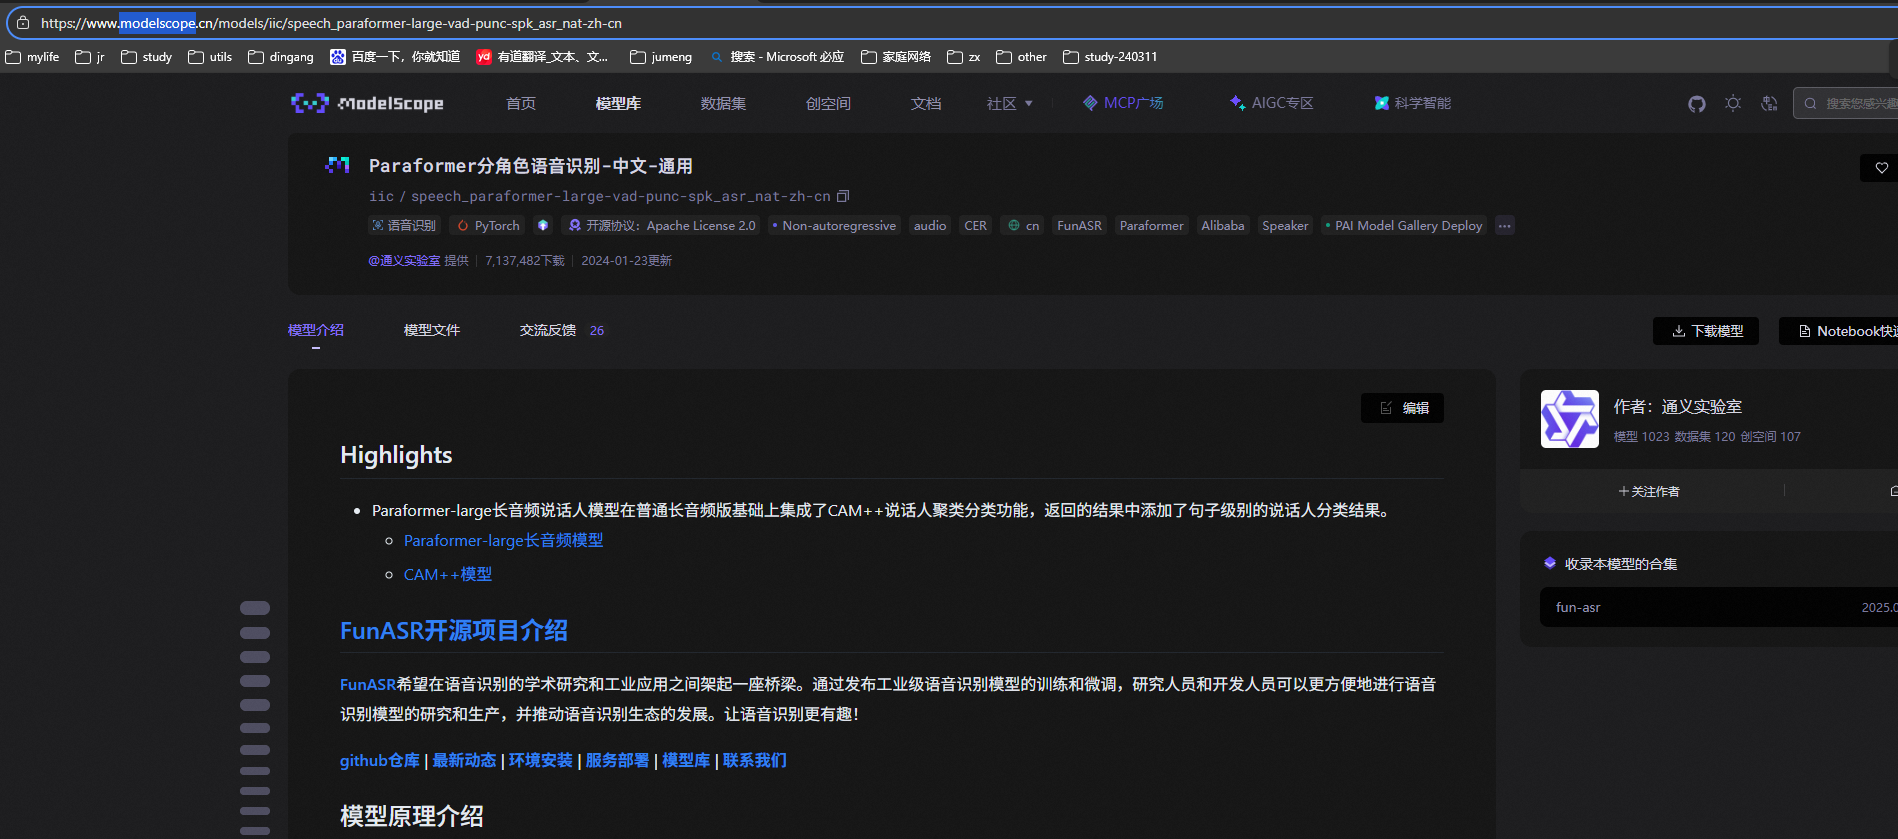1898x839 pixels.
Task: Click the 编辑 button
Action: [1402, 408]
